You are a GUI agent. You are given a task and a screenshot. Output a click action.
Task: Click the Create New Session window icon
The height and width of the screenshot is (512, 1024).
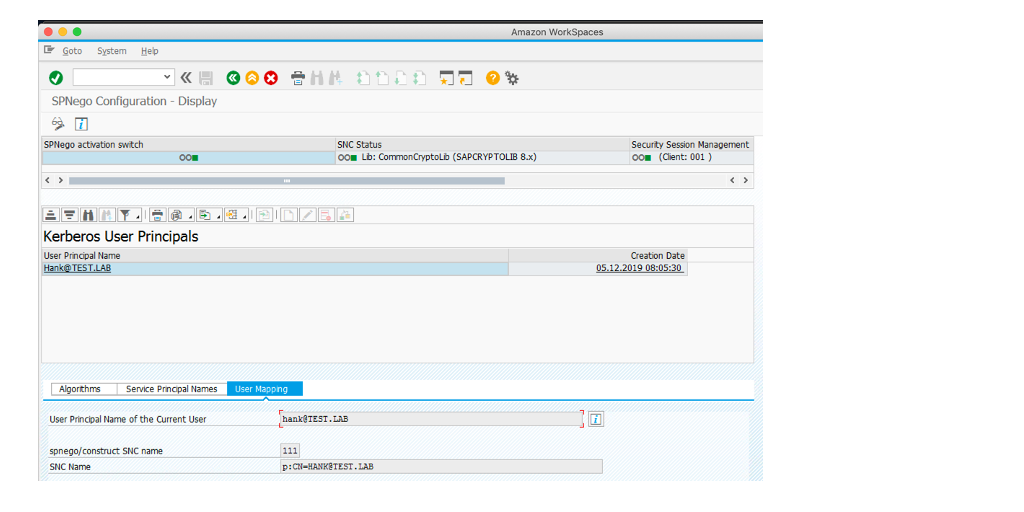click(x=447, y=78)
